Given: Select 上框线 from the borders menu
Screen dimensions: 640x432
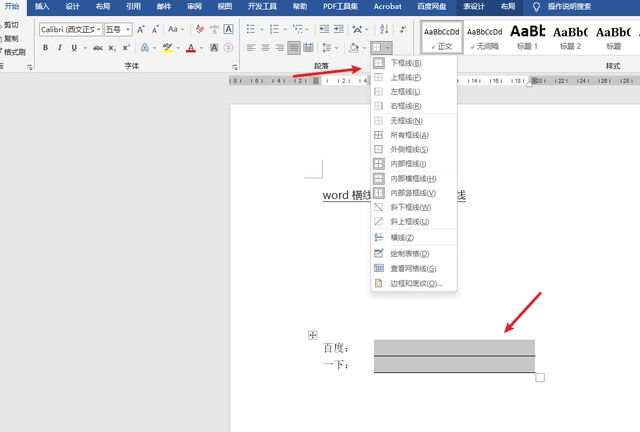Looking at the screenshot, I should (x=413, y=77).
